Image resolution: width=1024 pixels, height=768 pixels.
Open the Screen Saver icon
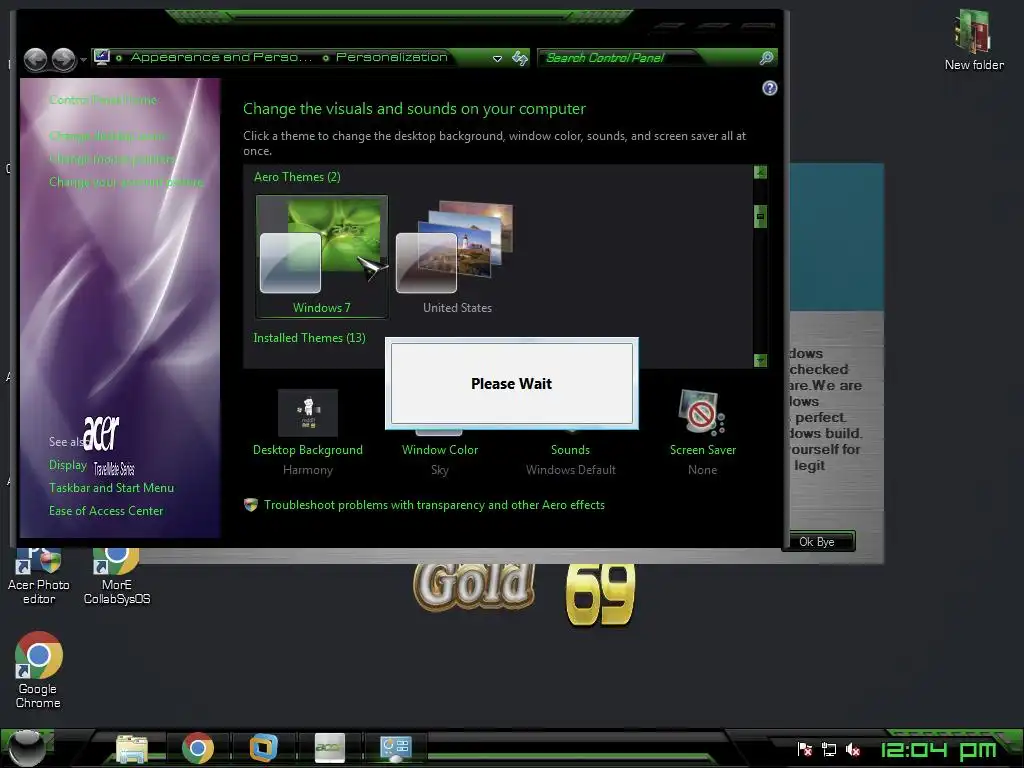pos(701,413)
